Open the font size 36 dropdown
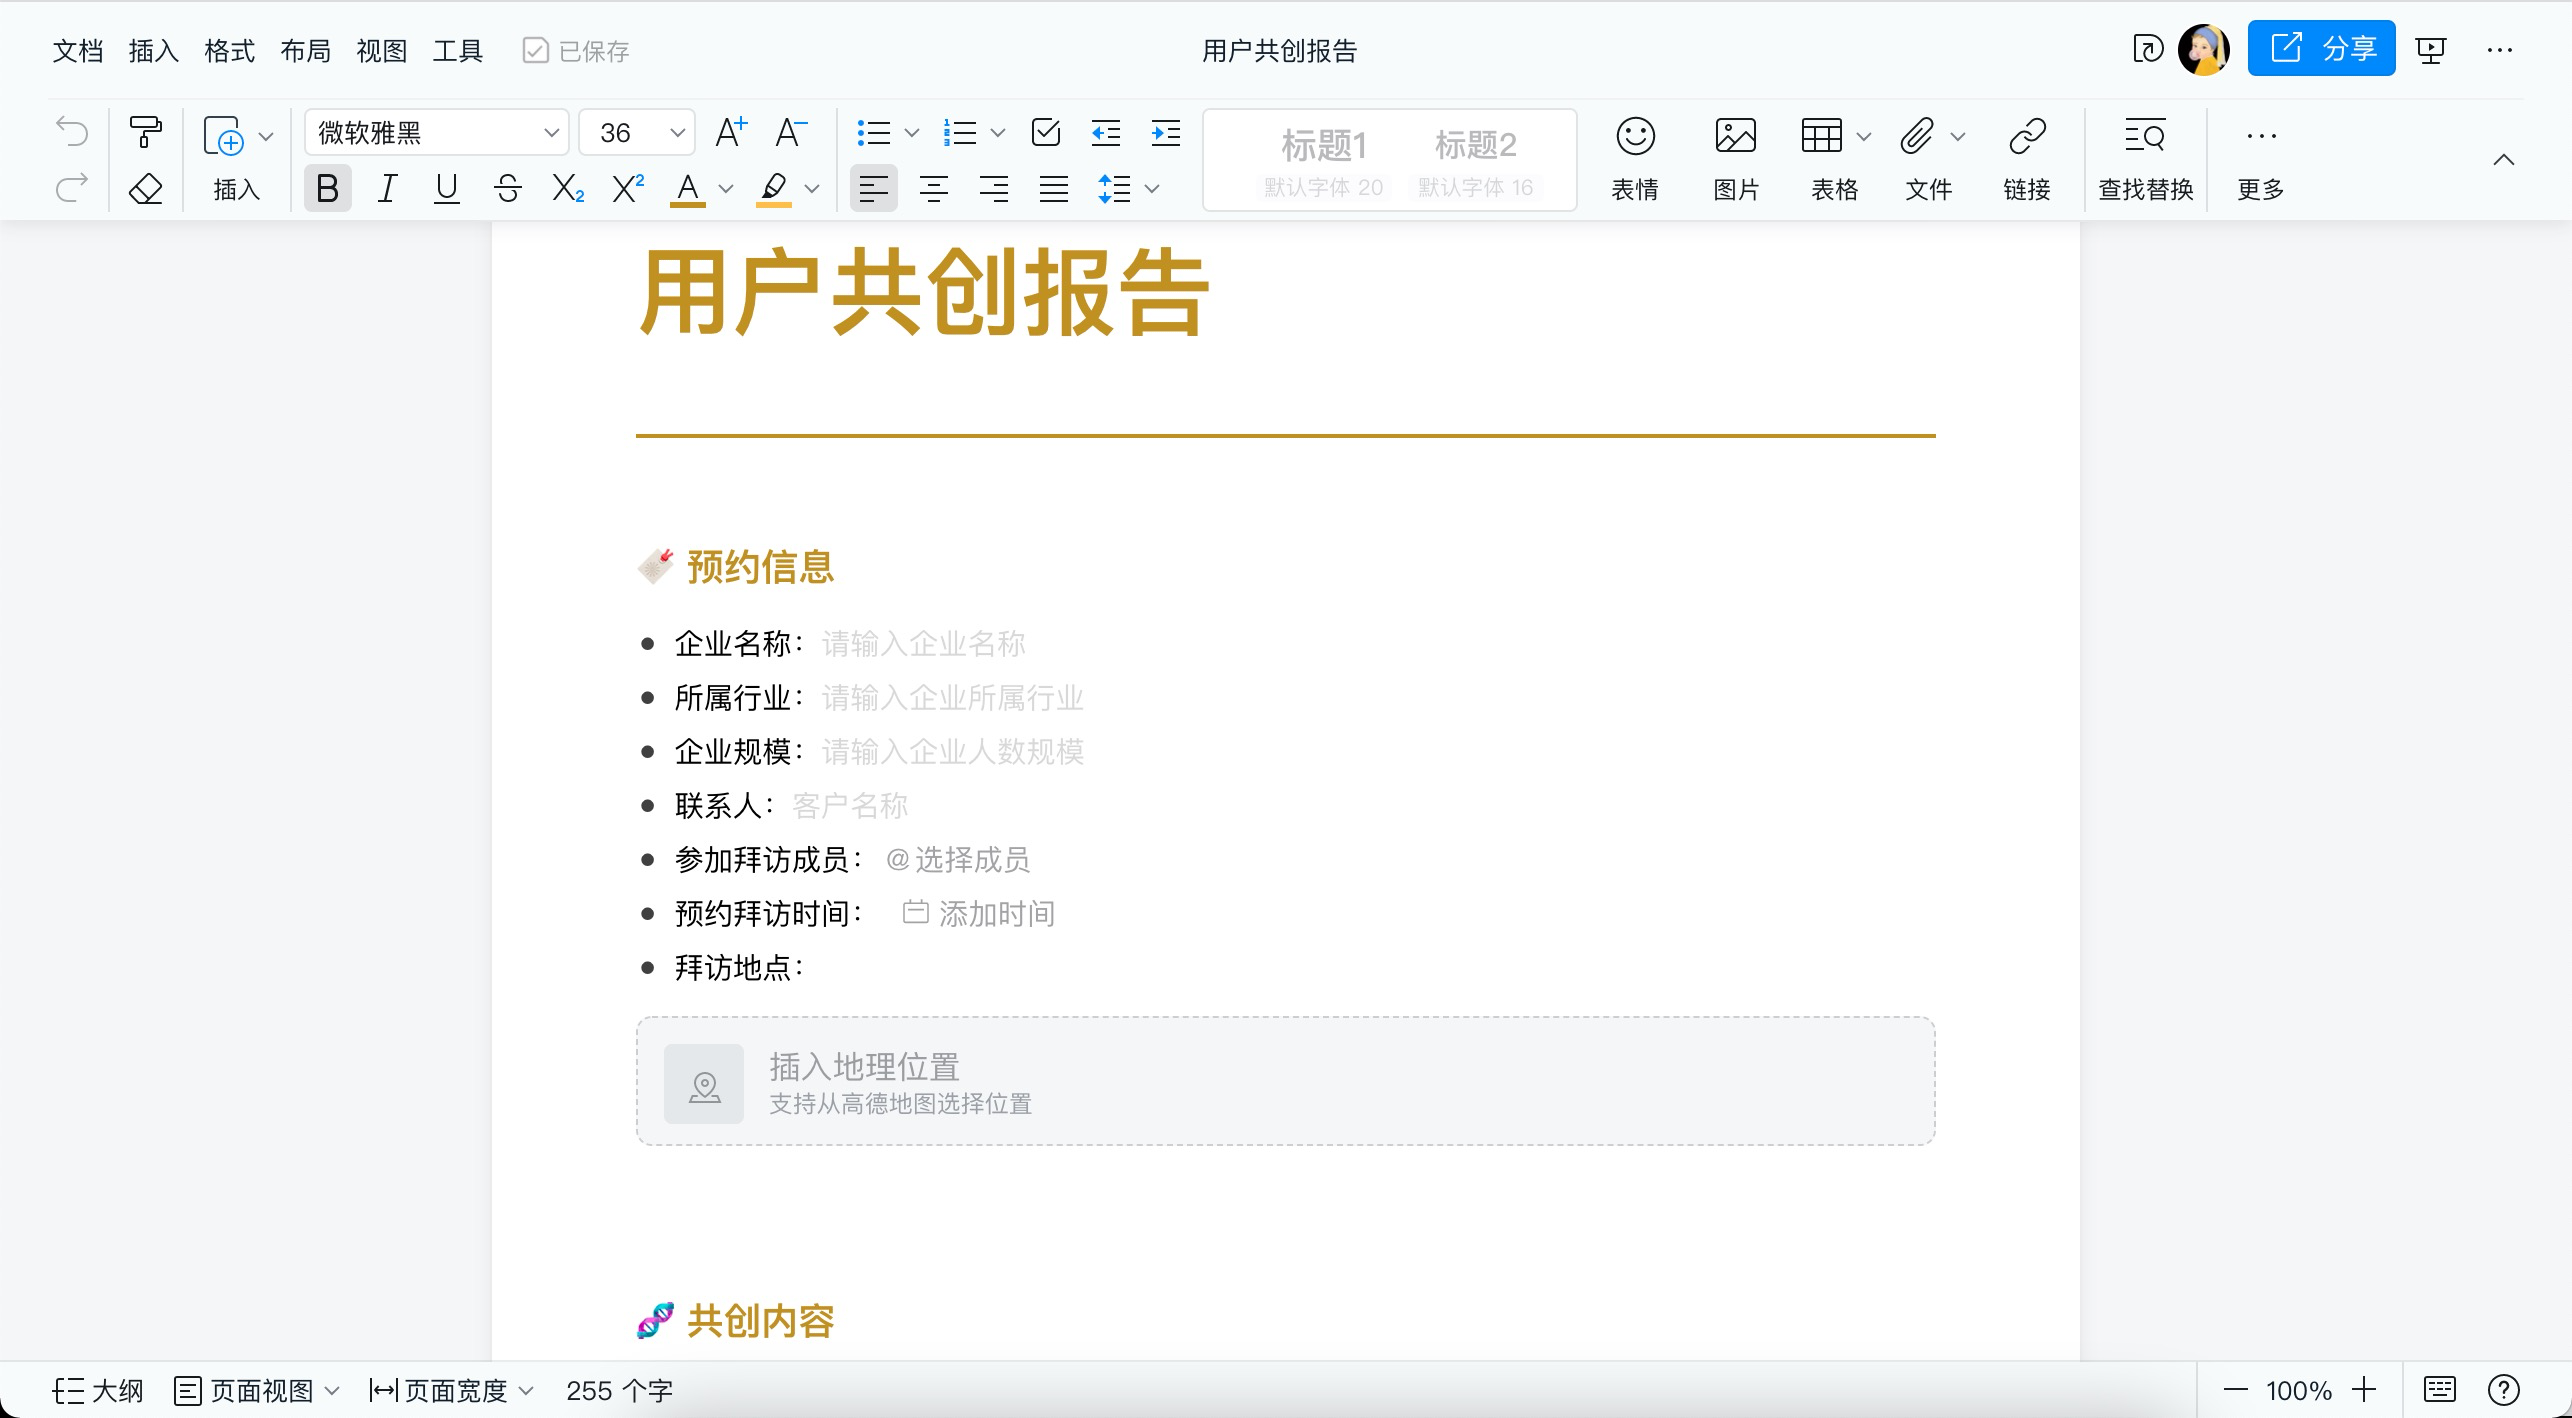 tap(637, 131)
